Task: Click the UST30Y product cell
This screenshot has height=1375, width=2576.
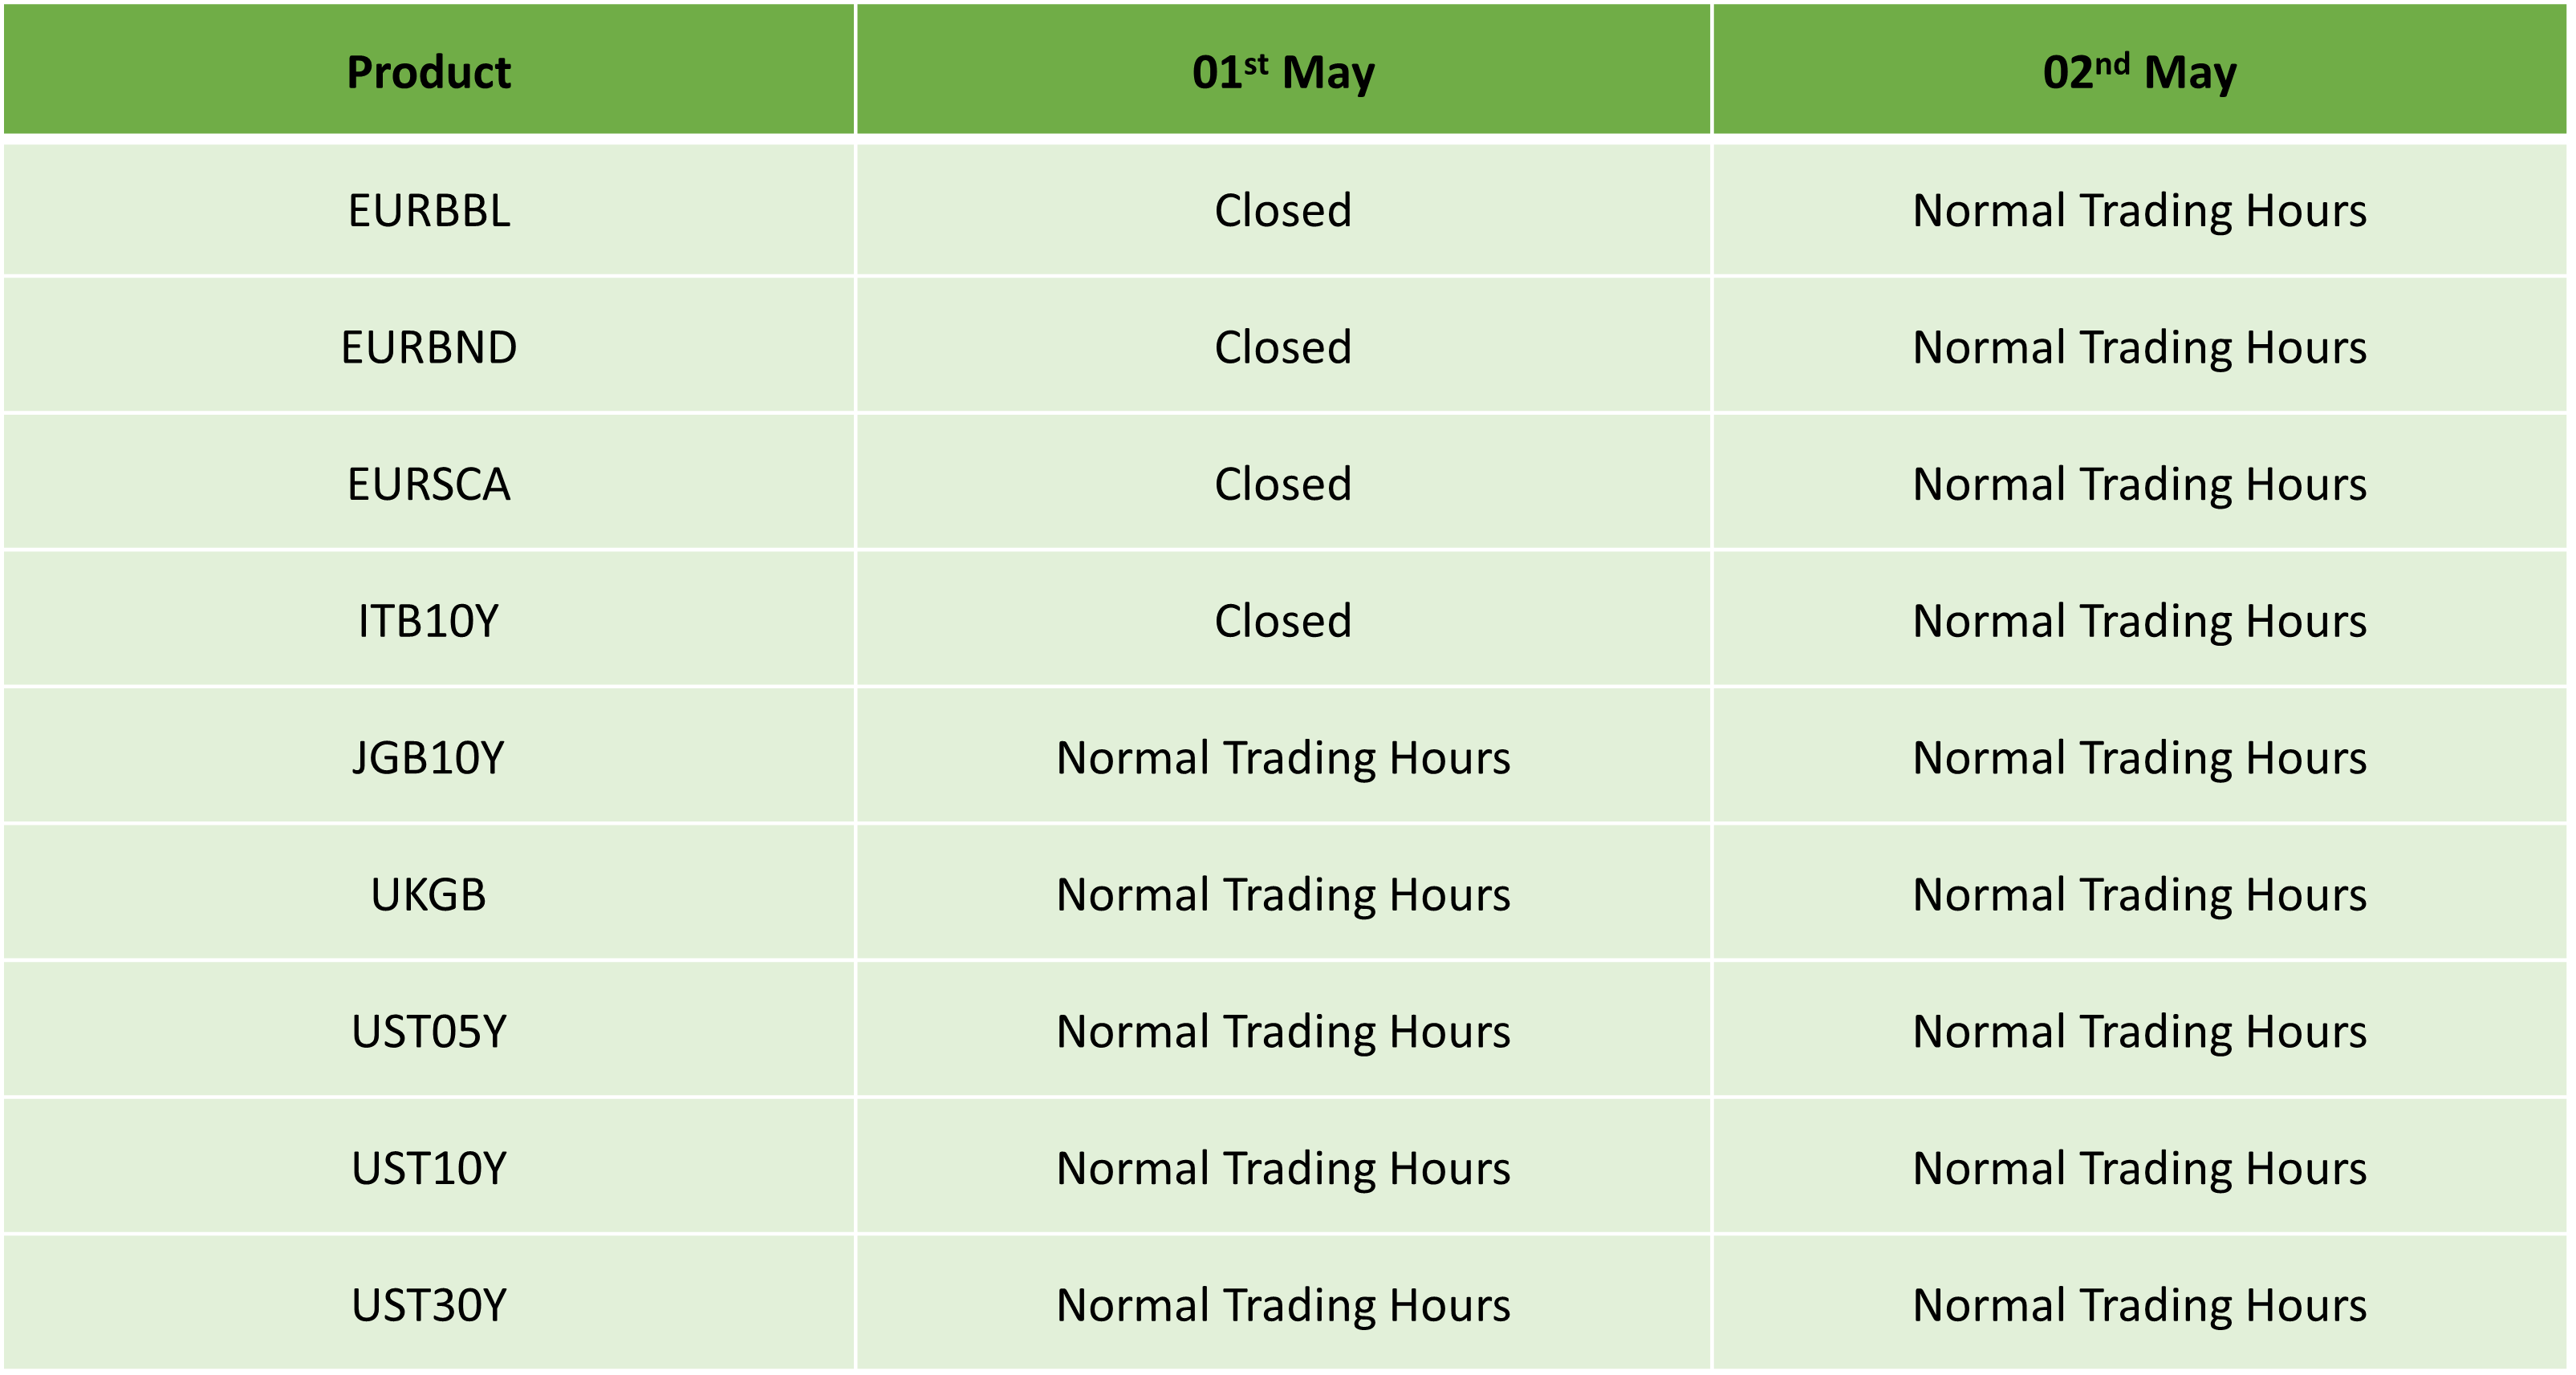Action: point(428,1305)
